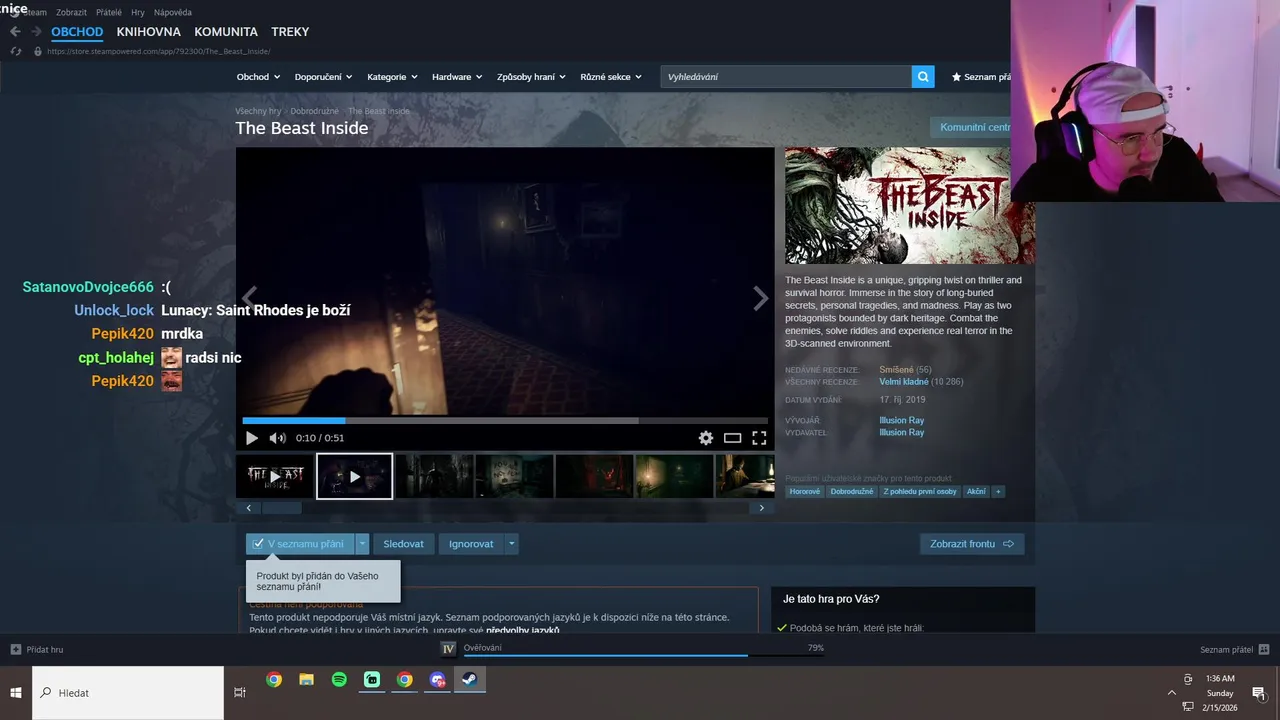The height and width of the screenshot is (720, 1280).
Task: Expand wishlist options dropdown arrow
Action: point(362,544)
